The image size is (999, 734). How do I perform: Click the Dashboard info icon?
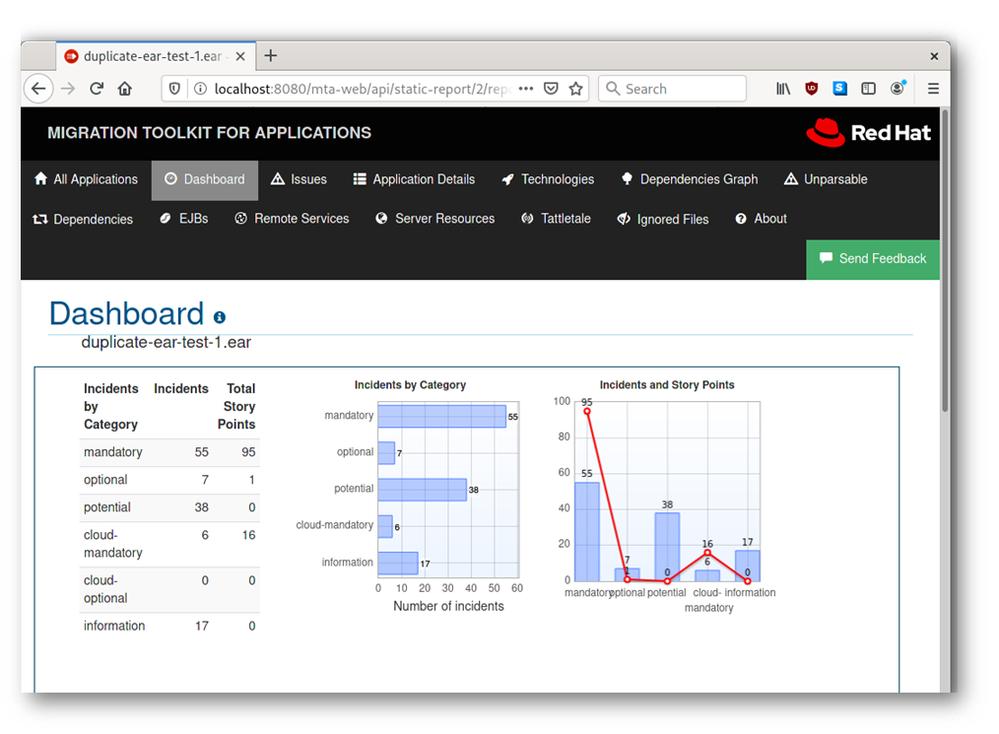pos(219,317)
